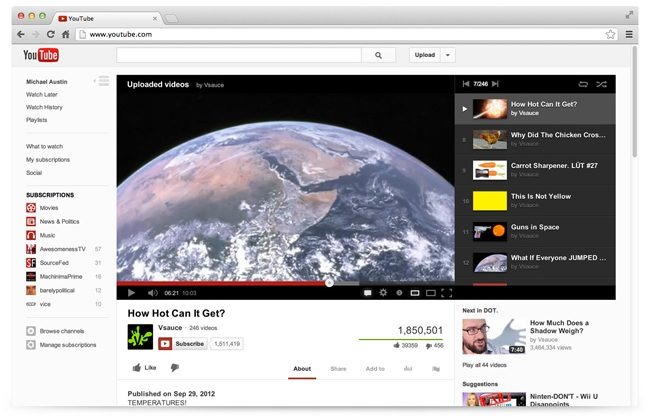650x420 pixels.
Task: Toggle playlist repeat/loop
Action: (582, 84)
